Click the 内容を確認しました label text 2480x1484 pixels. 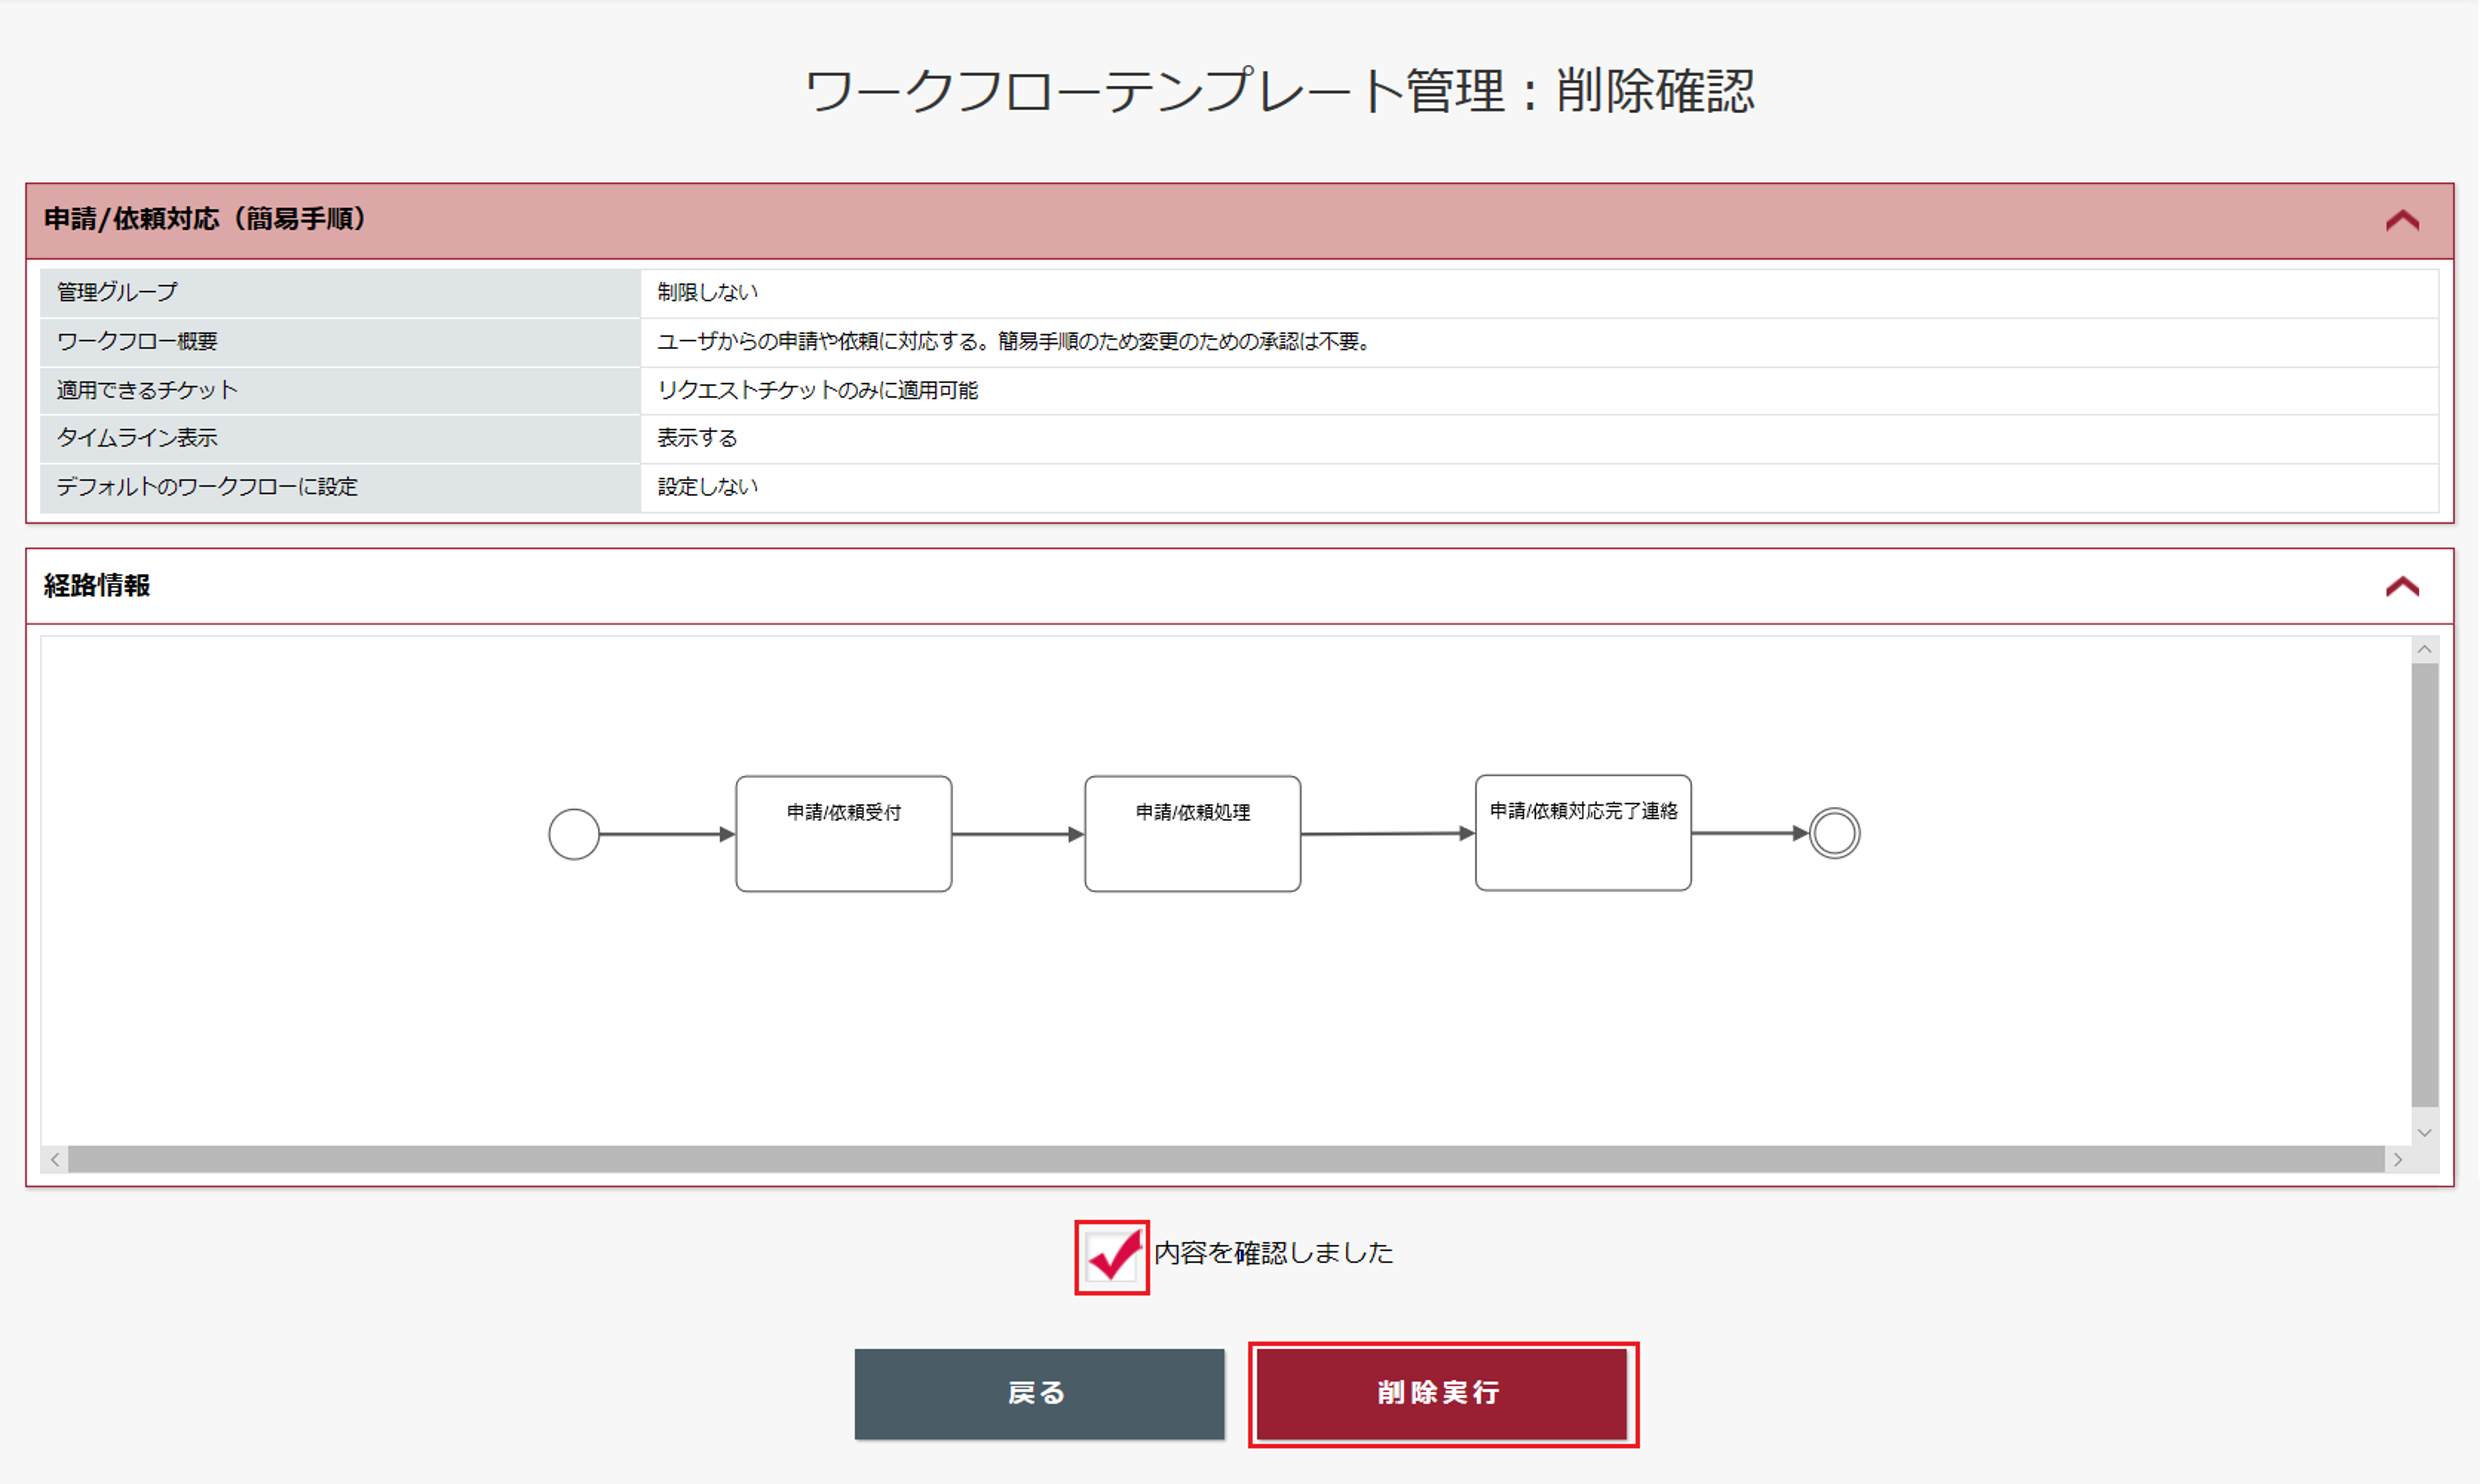1274,1253
